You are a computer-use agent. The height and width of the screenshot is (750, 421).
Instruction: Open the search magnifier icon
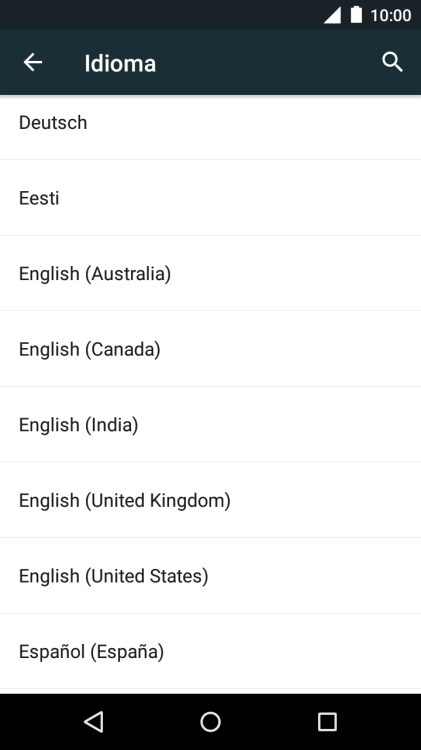coord(392,62)
